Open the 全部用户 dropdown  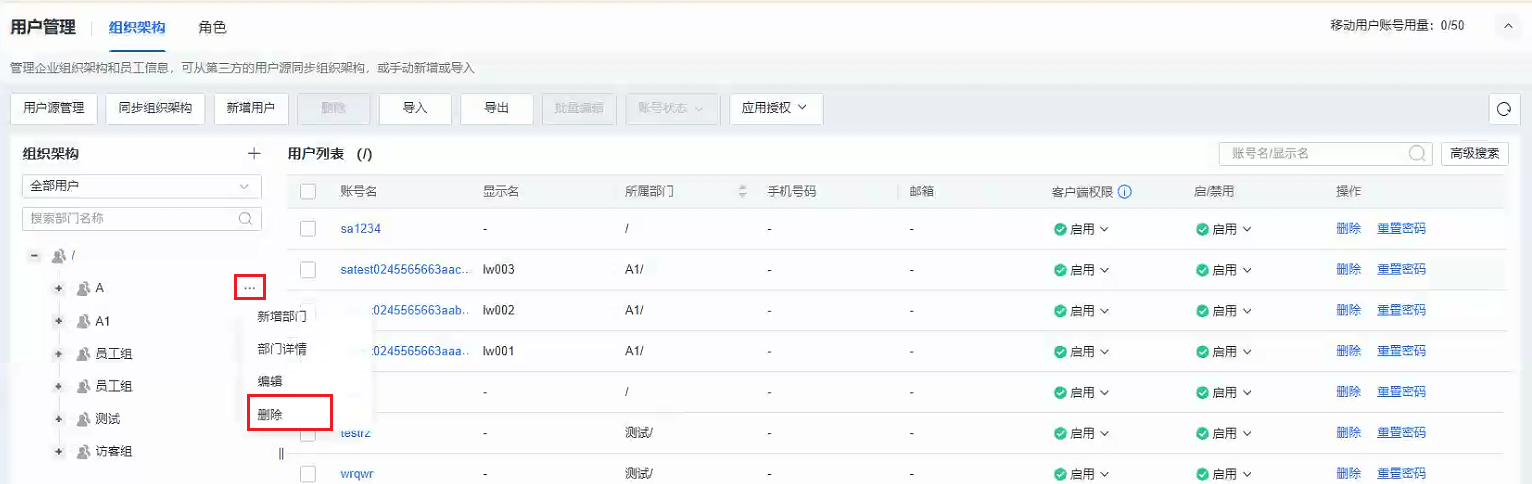(x=141, y=187)
